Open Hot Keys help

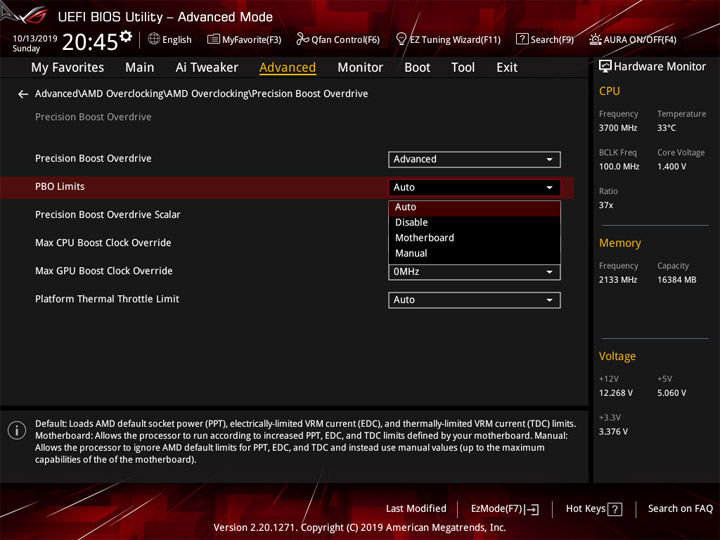pyautogui.click(x=594, y=509)
